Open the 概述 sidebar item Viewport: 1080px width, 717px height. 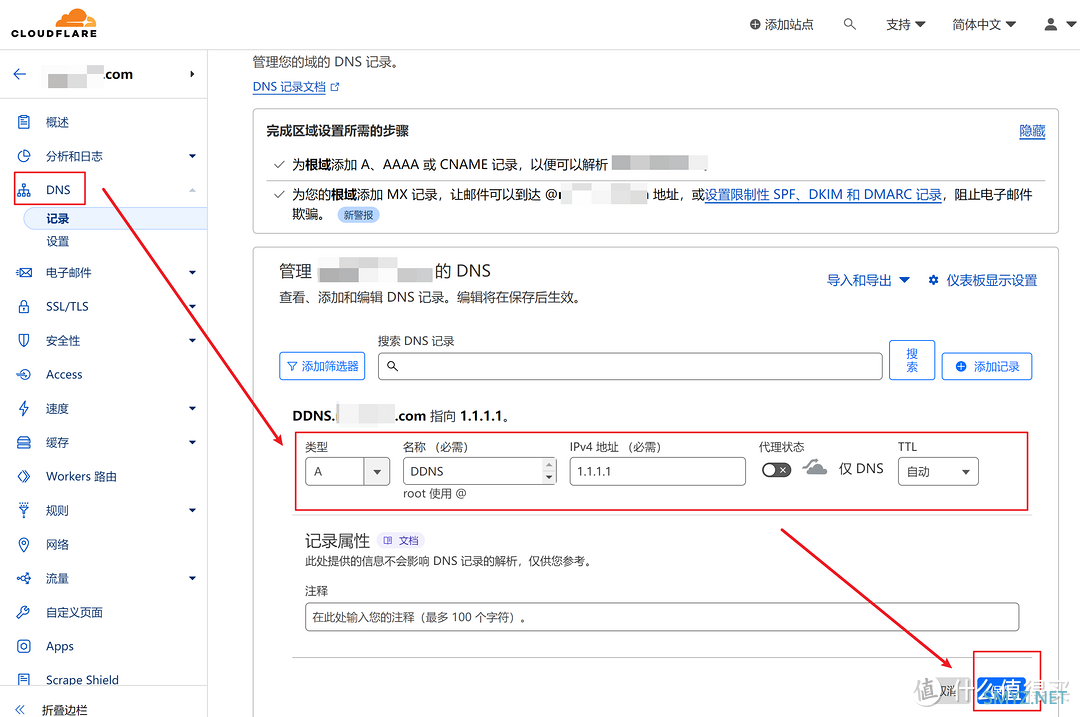57,123
